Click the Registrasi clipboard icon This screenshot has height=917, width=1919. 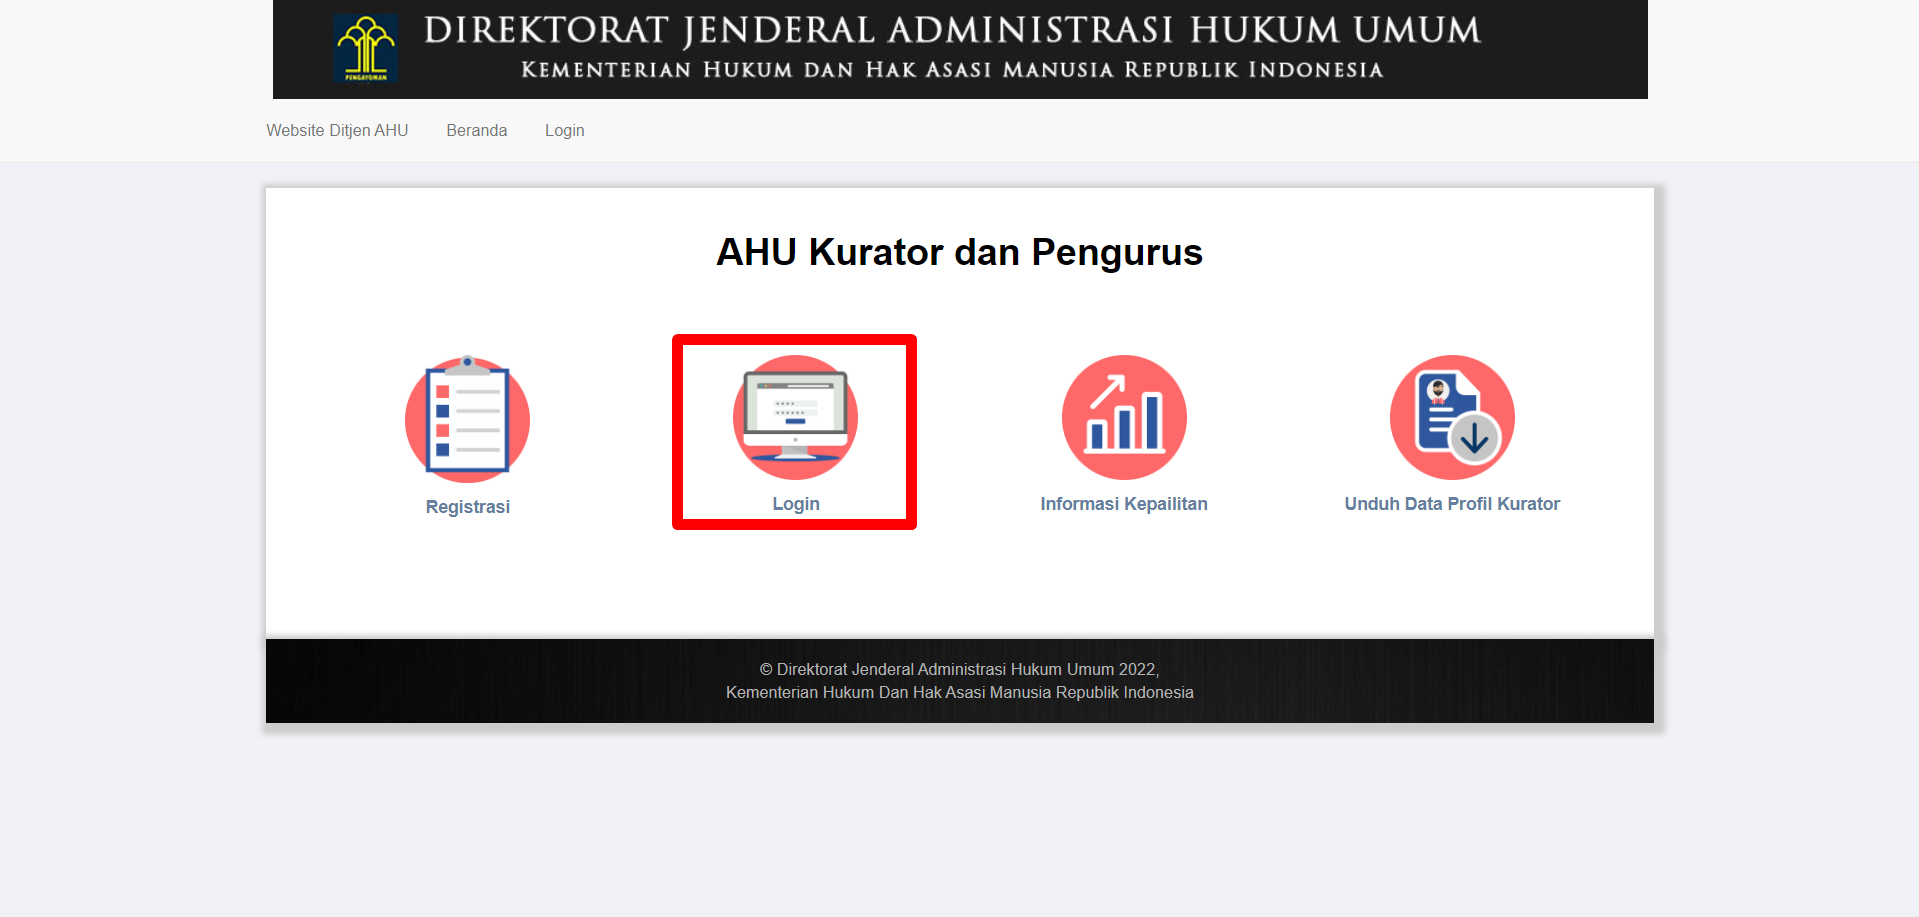467,420
